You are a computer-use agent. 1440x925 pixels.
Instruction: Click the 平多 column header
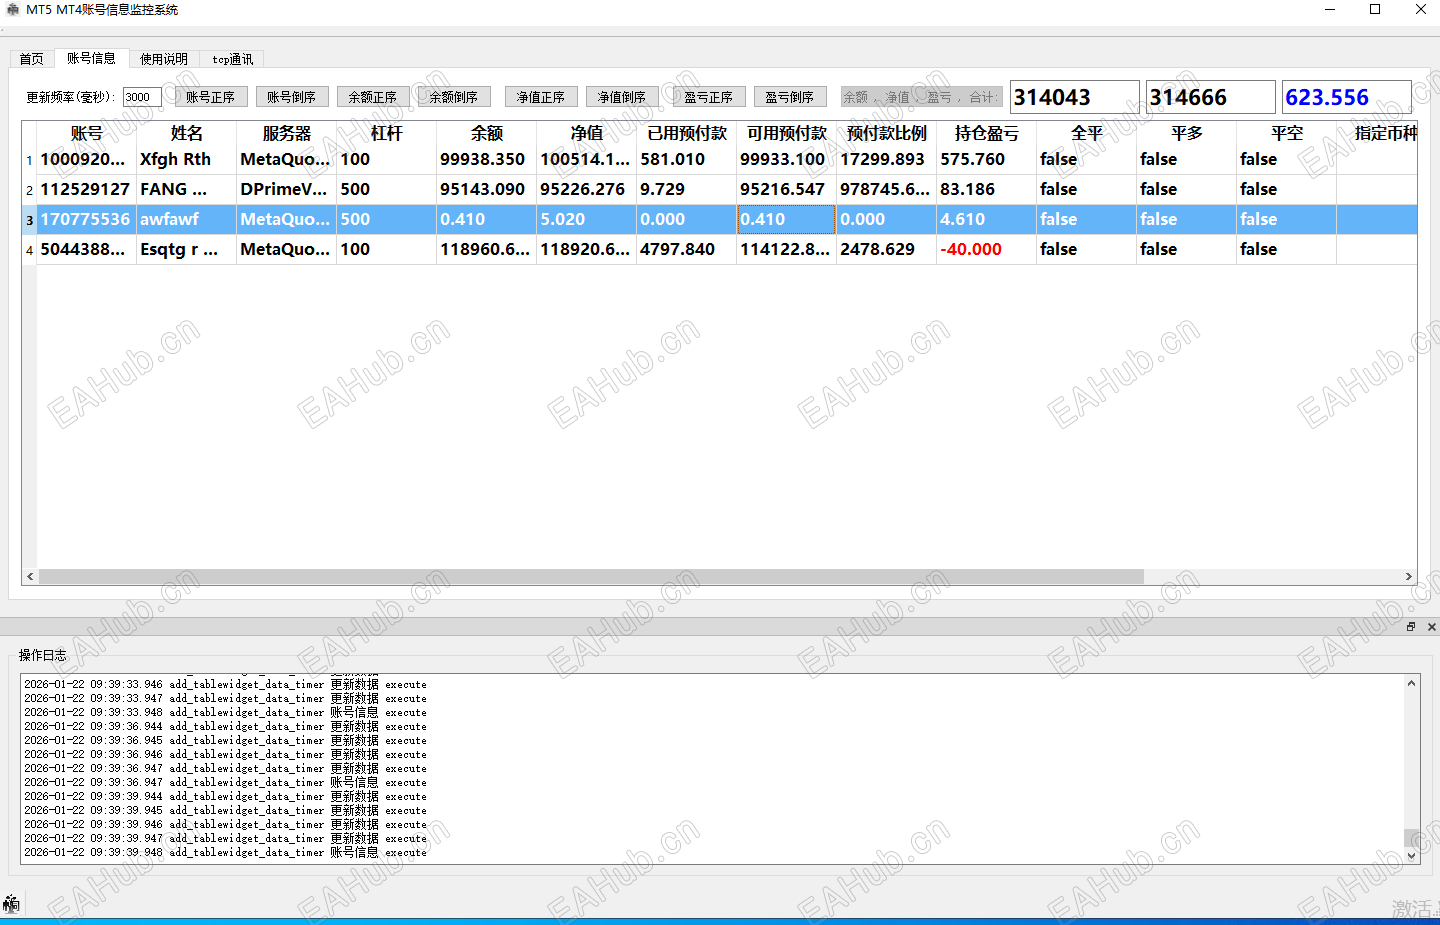coord(1187,133)
